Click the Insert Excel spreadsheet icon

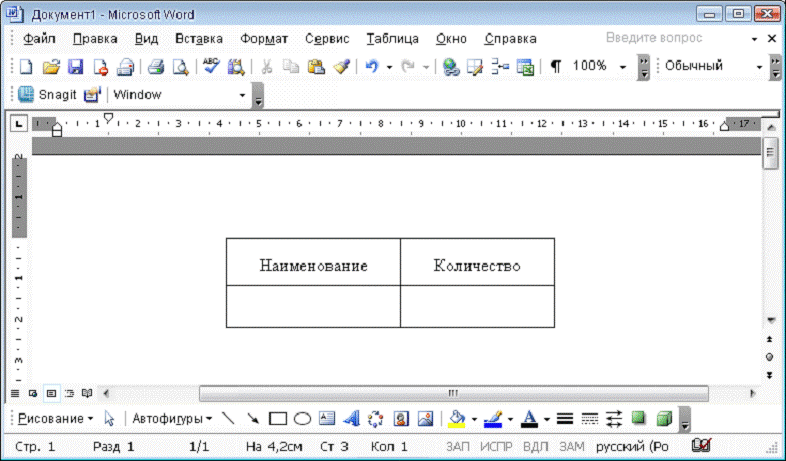(x=525, y=66)
